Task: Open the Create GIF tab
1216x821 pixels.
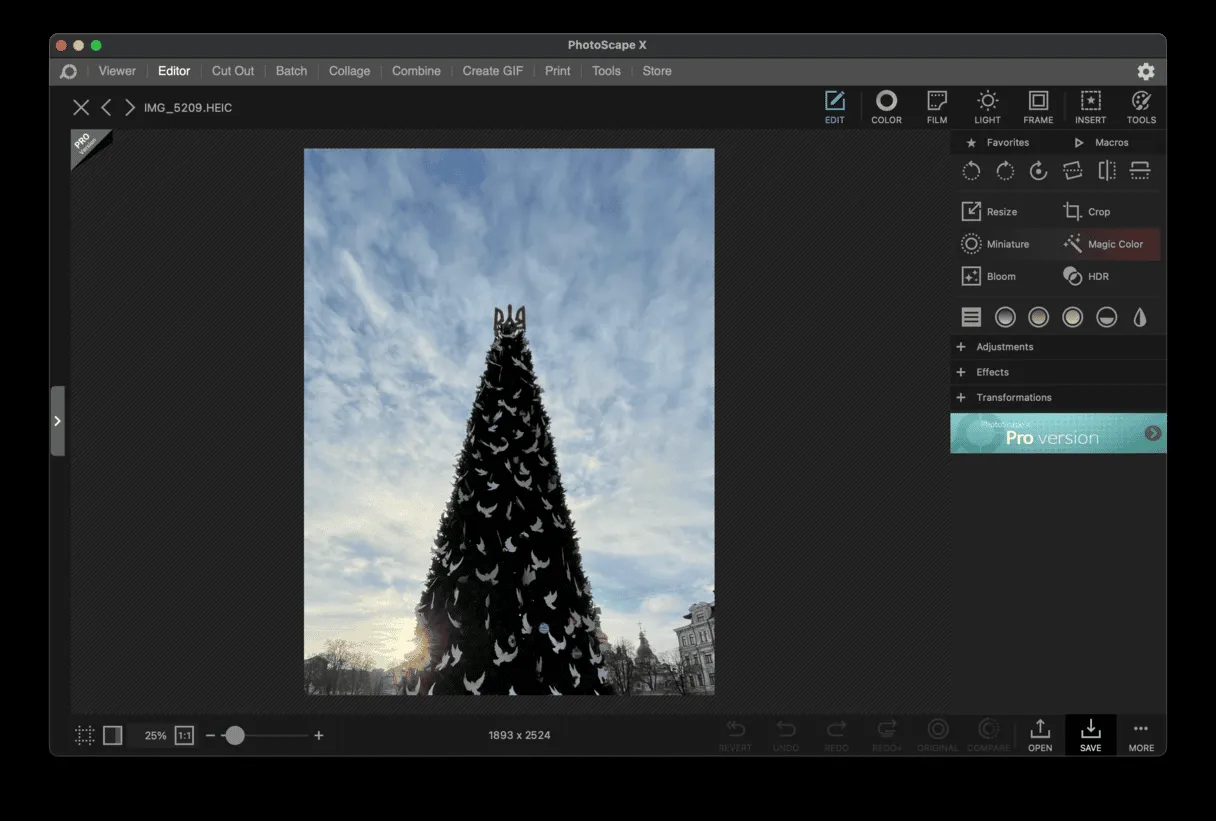Action: coord(492,71)
